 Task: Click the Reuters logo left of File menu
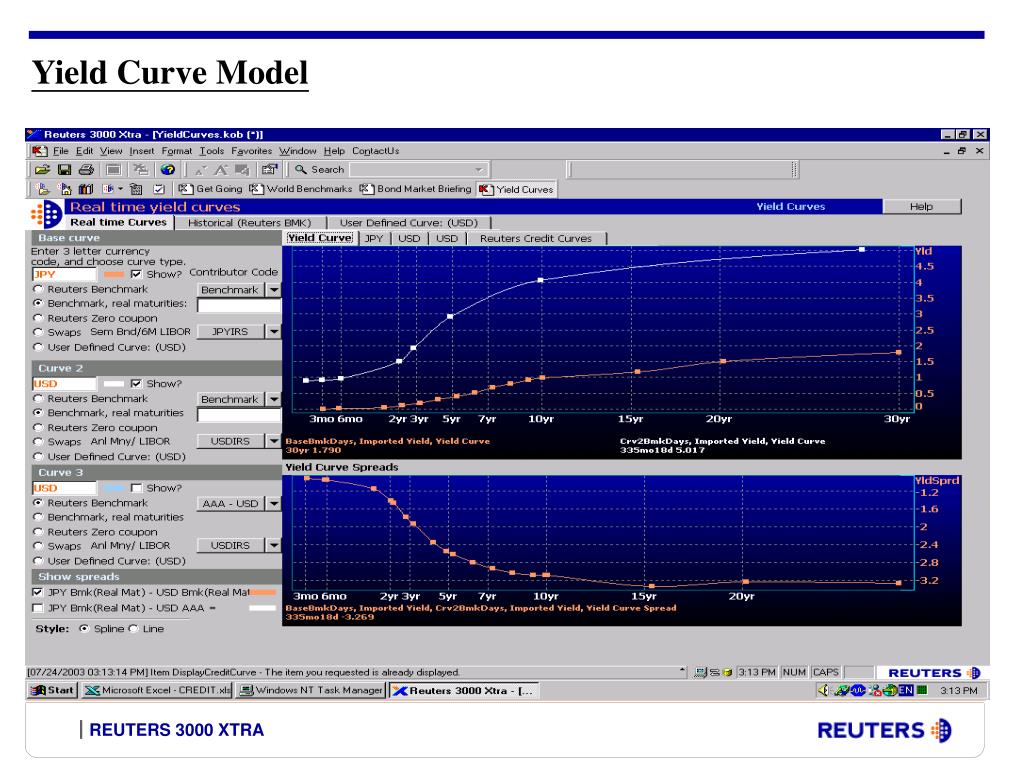(40, 151)
